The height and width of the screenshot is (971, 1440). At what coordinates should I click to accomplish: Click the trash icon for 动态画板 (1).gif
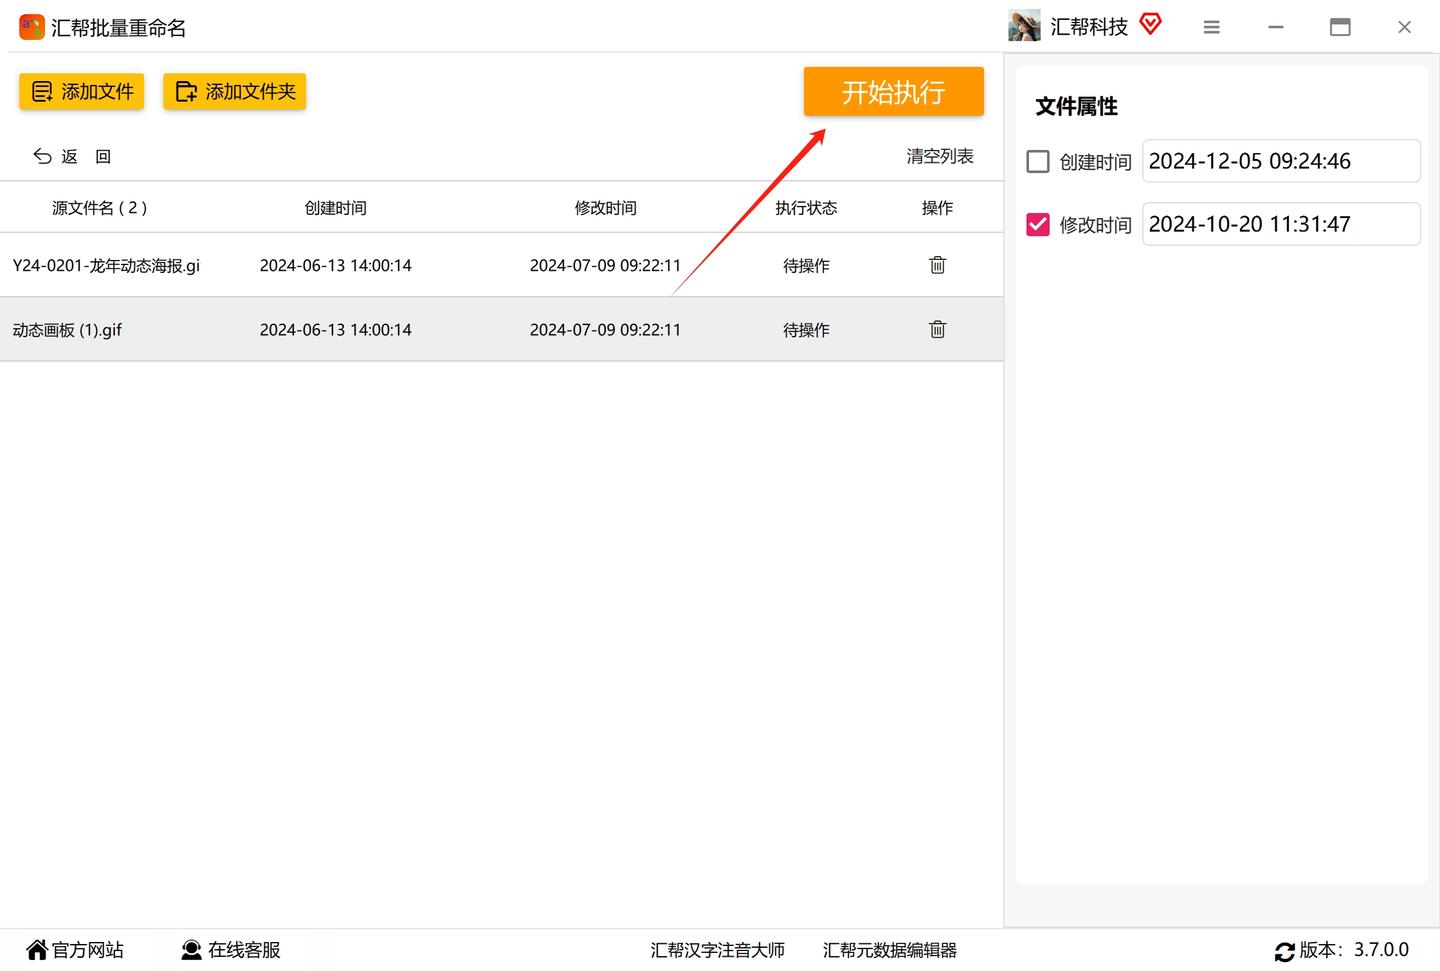[x=937, y=329]
